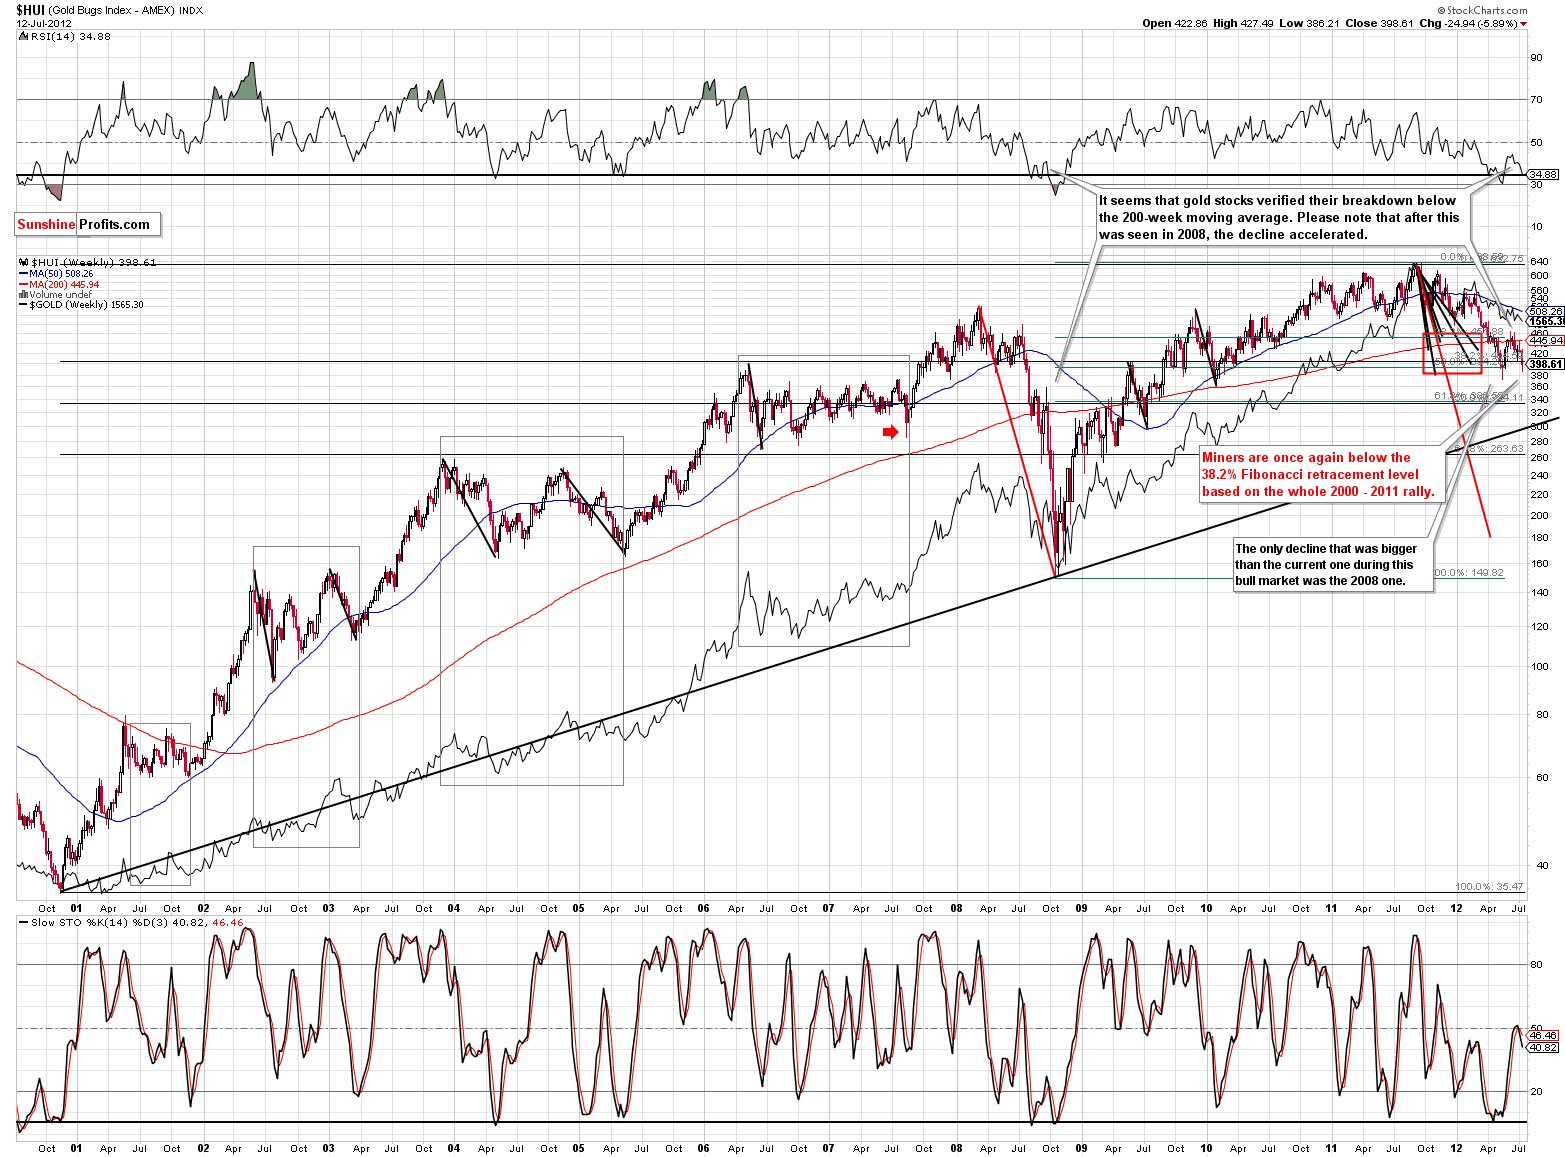Click the 34.88 RSI value tag on right axis
The height and width of the screenshot is (1157, 1565).
(1543, 174)
